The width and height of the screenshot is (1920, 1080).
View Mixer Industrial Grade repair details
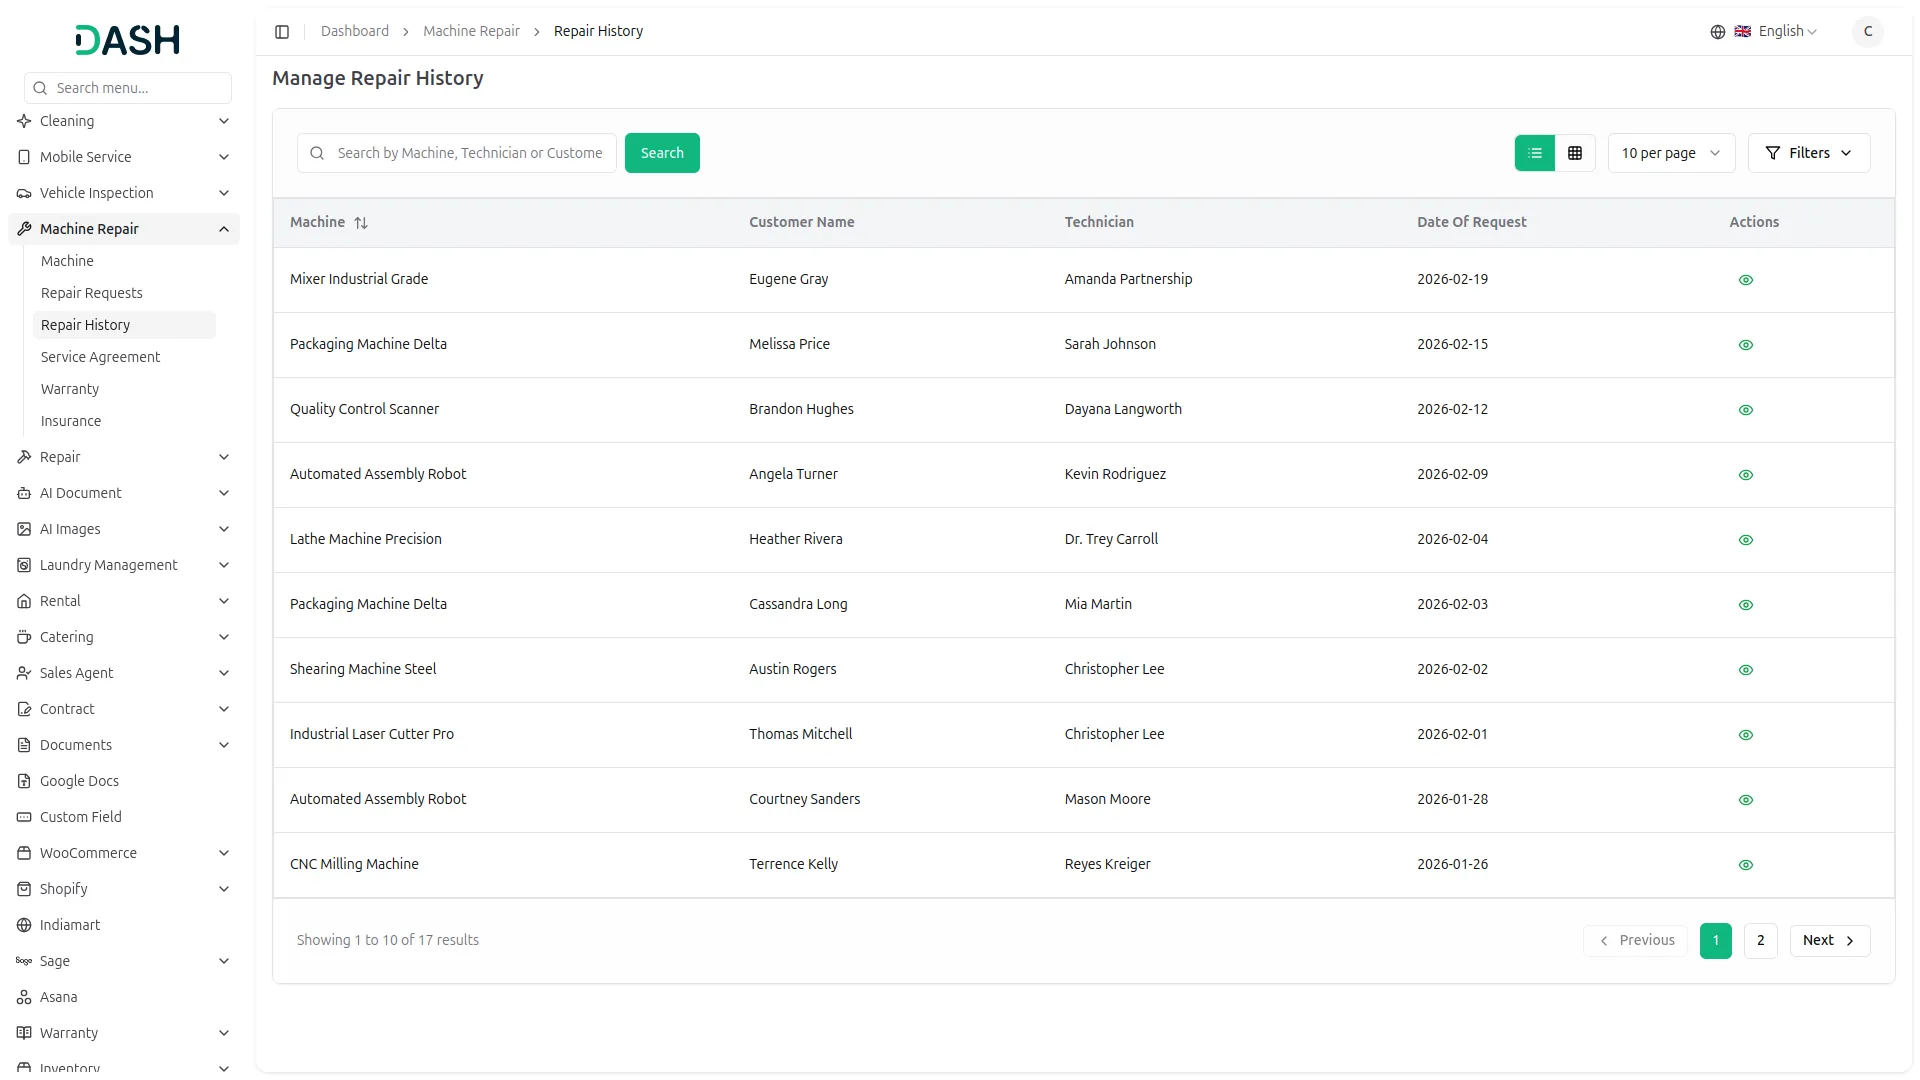(x=1745, y=280)
